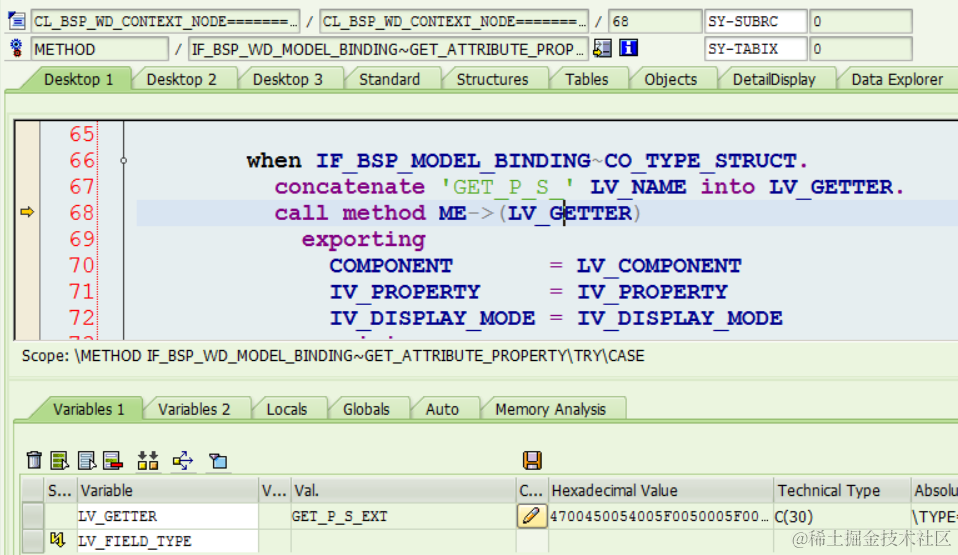Switch to Desktop 1 tab
The image size is (958, 555).
pos(78,79)
